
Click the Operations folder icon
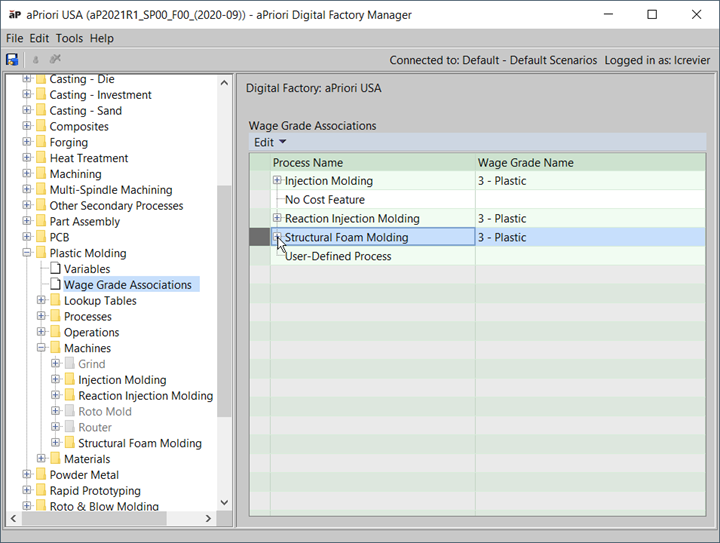tap(55, 332)
